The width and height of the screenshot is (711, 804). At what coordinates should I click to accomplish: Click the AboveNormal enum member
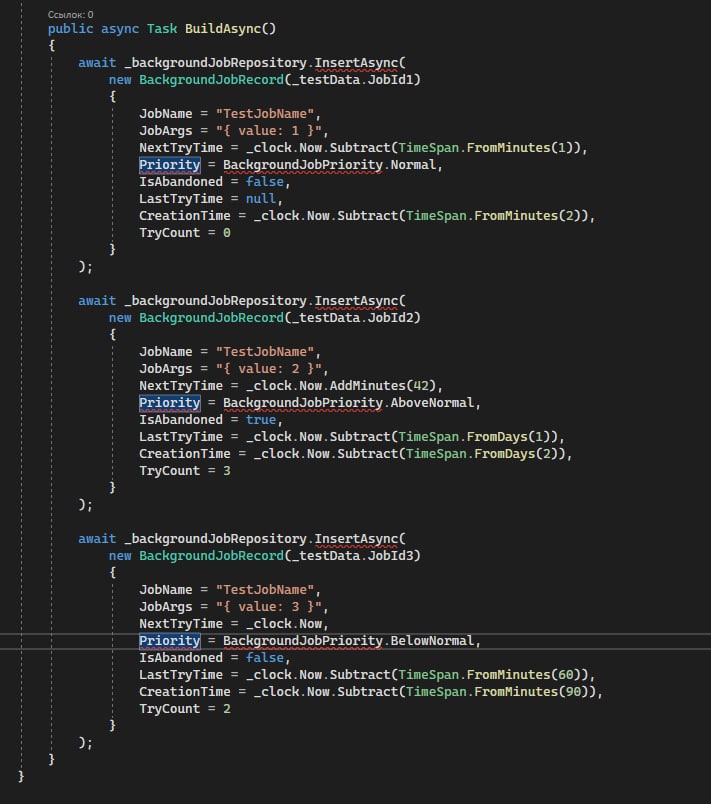tap(432, 403)
